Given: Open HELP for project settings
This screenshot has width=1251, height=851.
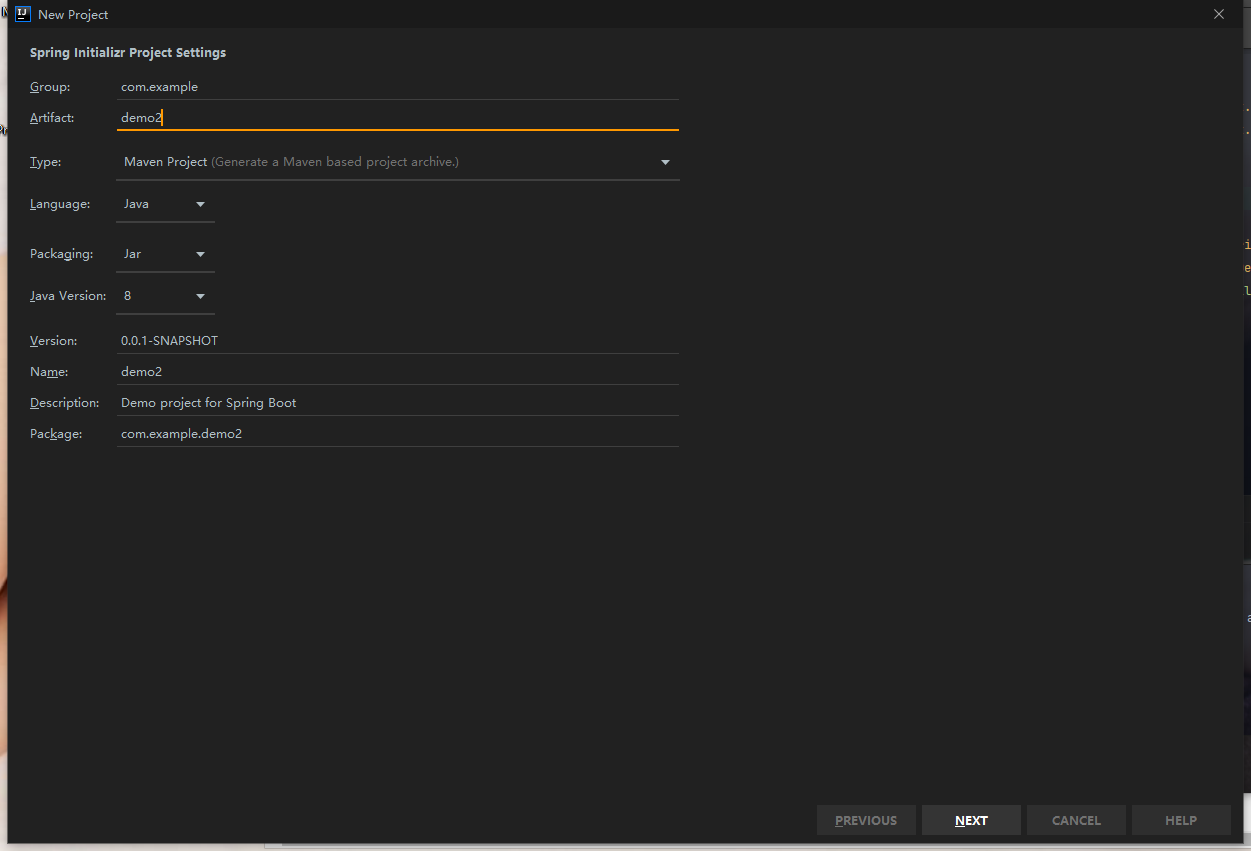Looking at the screenshot, I should pyautogui.click(x=1181, y=820).
